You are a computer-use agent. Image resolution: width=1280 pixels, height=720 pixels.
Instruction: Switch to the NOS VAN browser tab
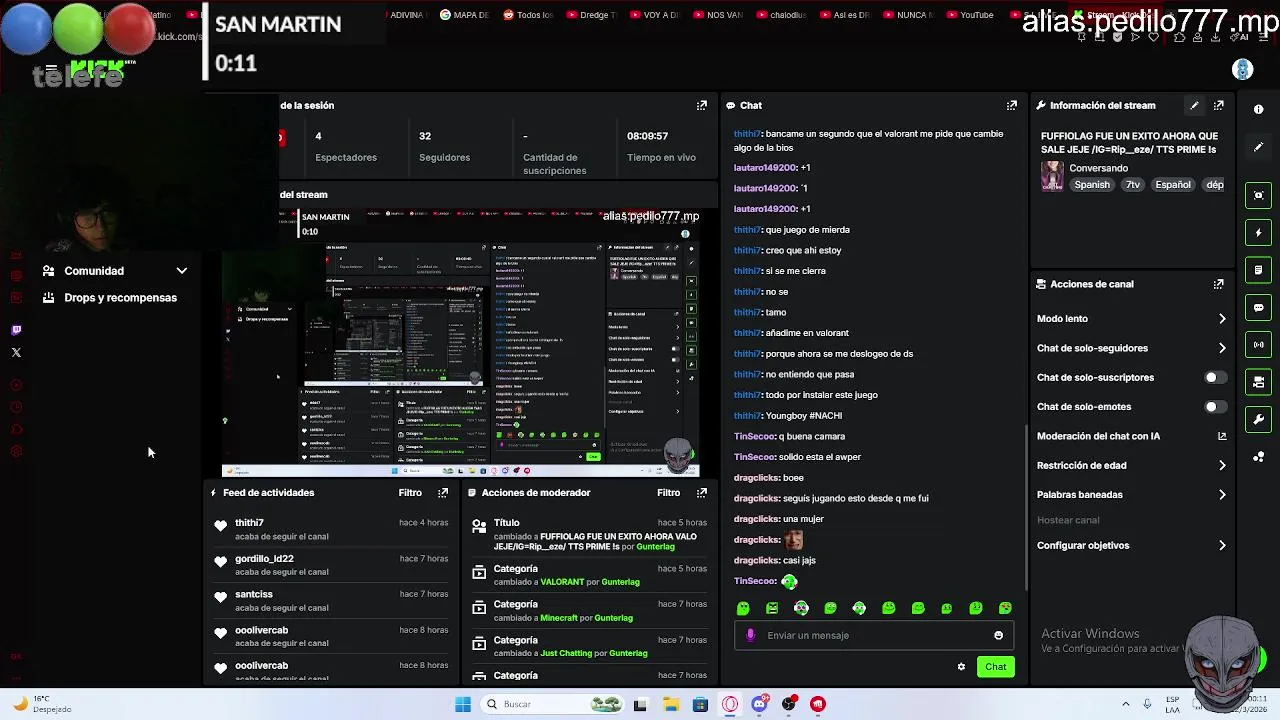pyautogui.click(x=718, y=15)
